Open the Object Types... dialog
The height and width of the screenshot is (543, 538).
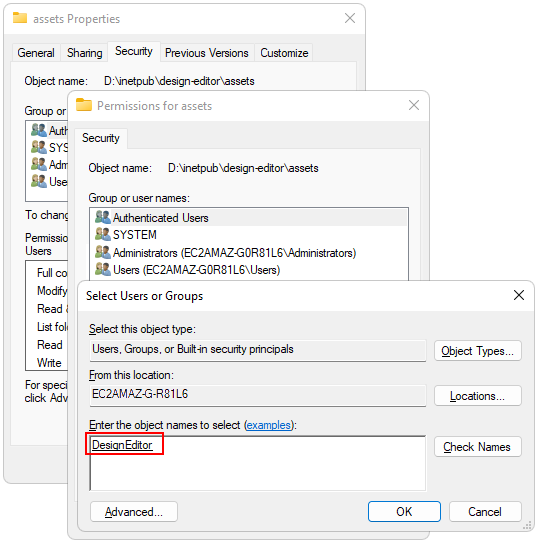477,351
